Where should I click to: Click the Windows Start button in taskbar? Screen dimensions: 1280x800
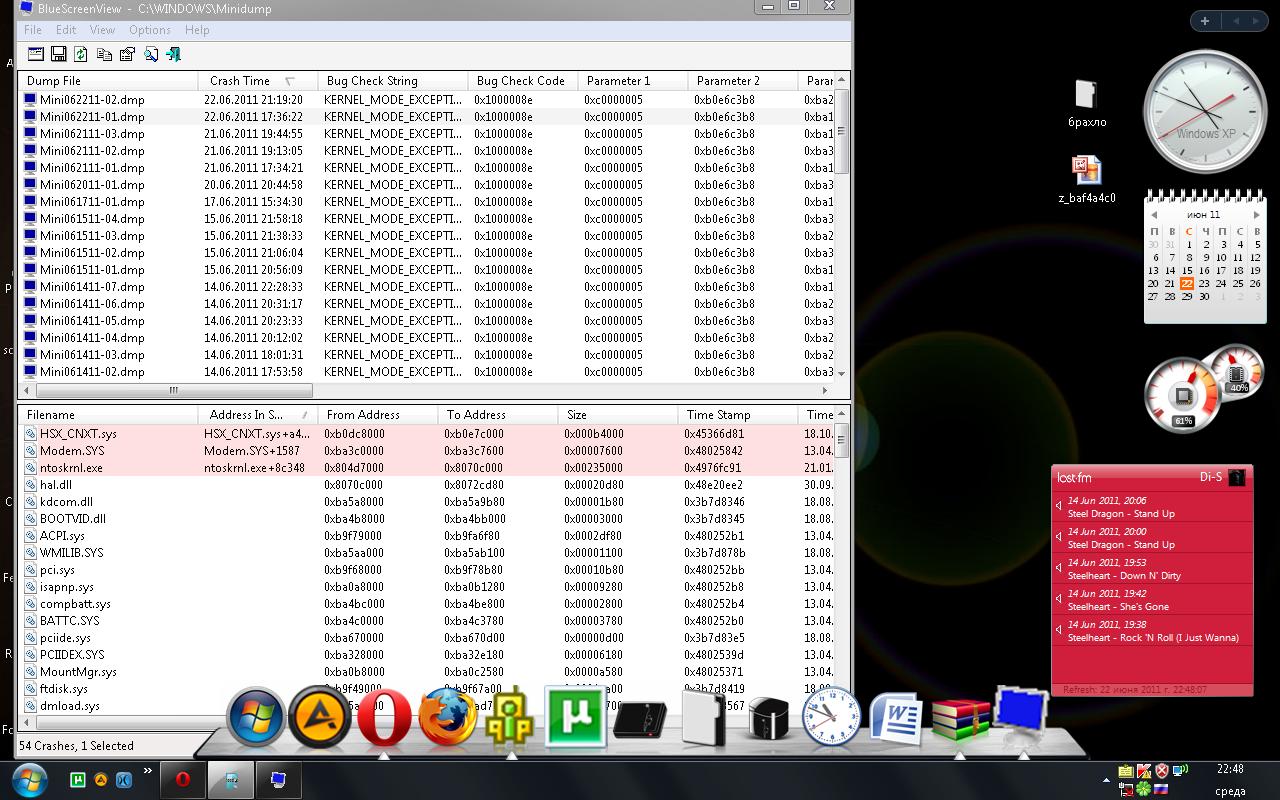(28, 779)
